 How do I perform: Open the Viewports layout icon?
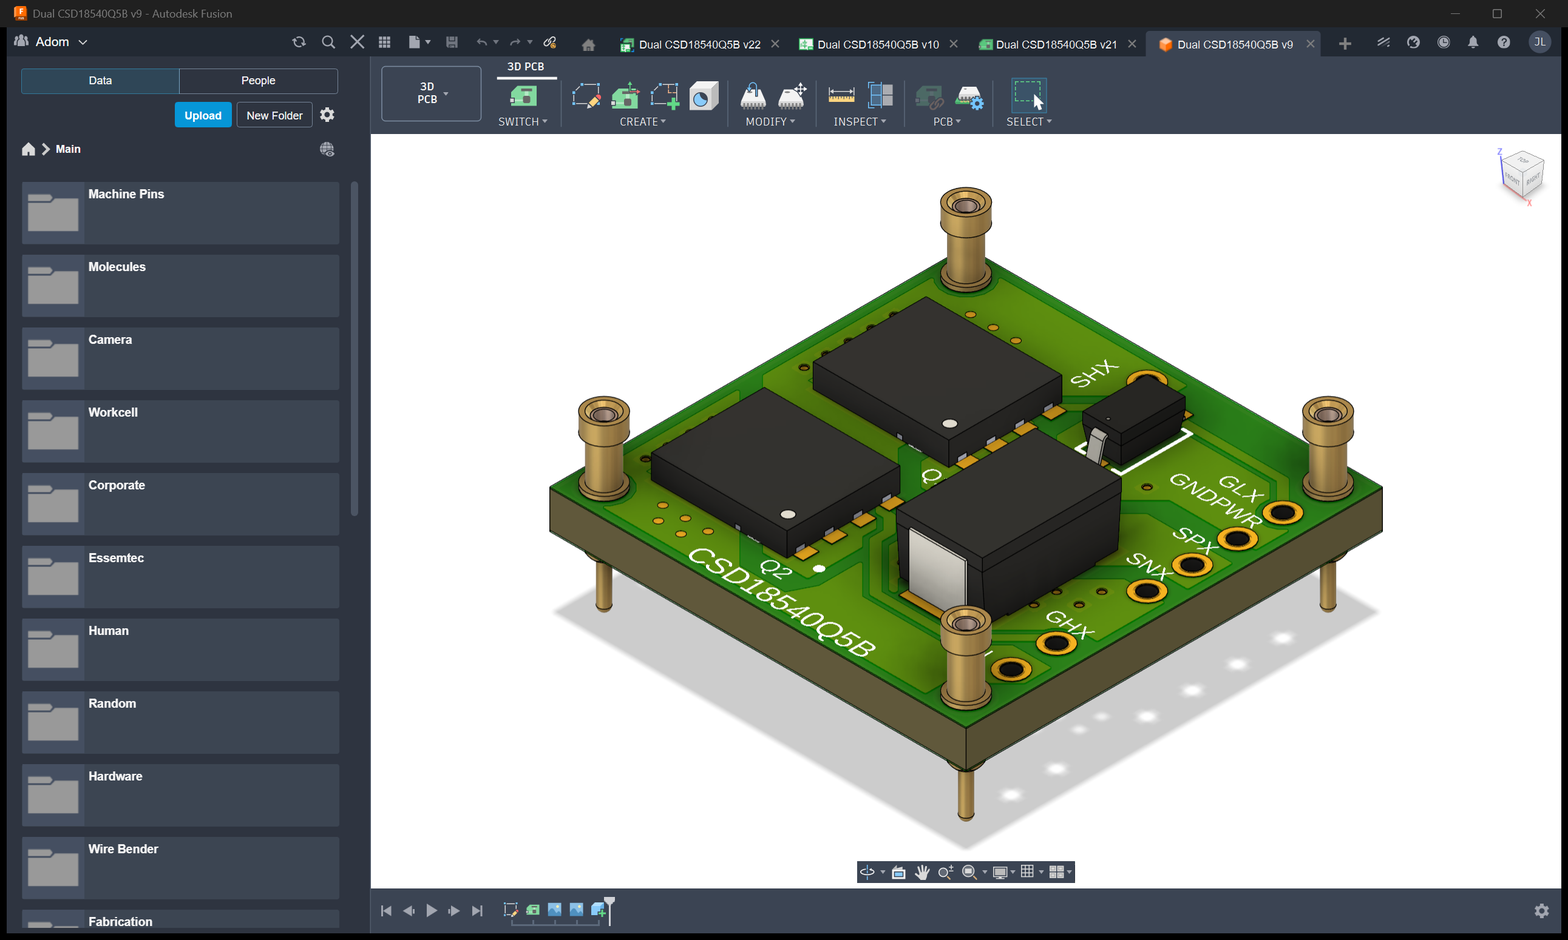(x=1056, y=872)
